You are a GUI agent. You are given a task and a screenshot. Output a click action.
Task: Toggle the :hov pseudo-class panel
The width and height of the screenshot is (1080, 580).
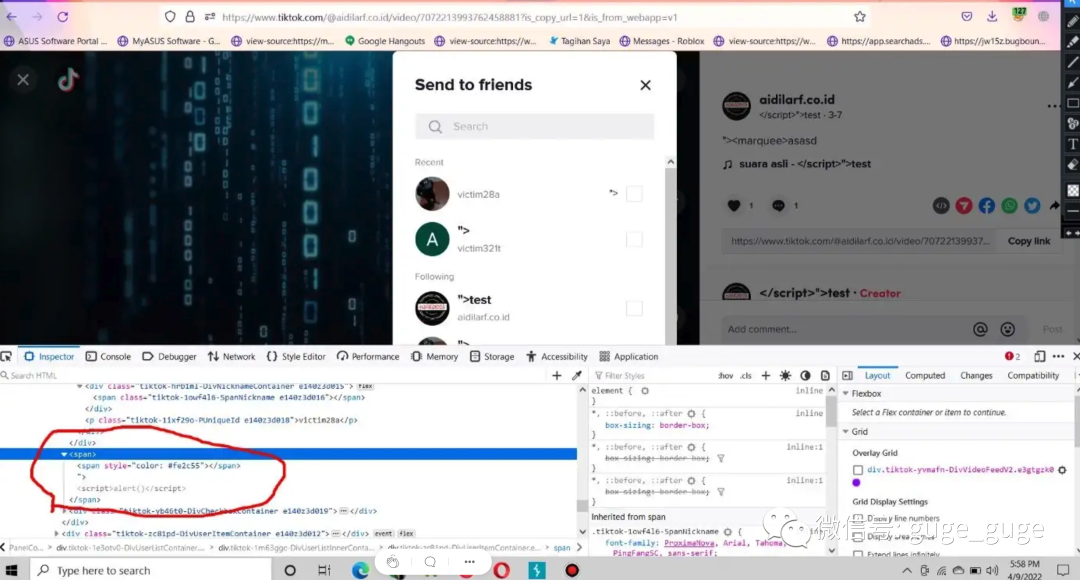click(725, 375)
